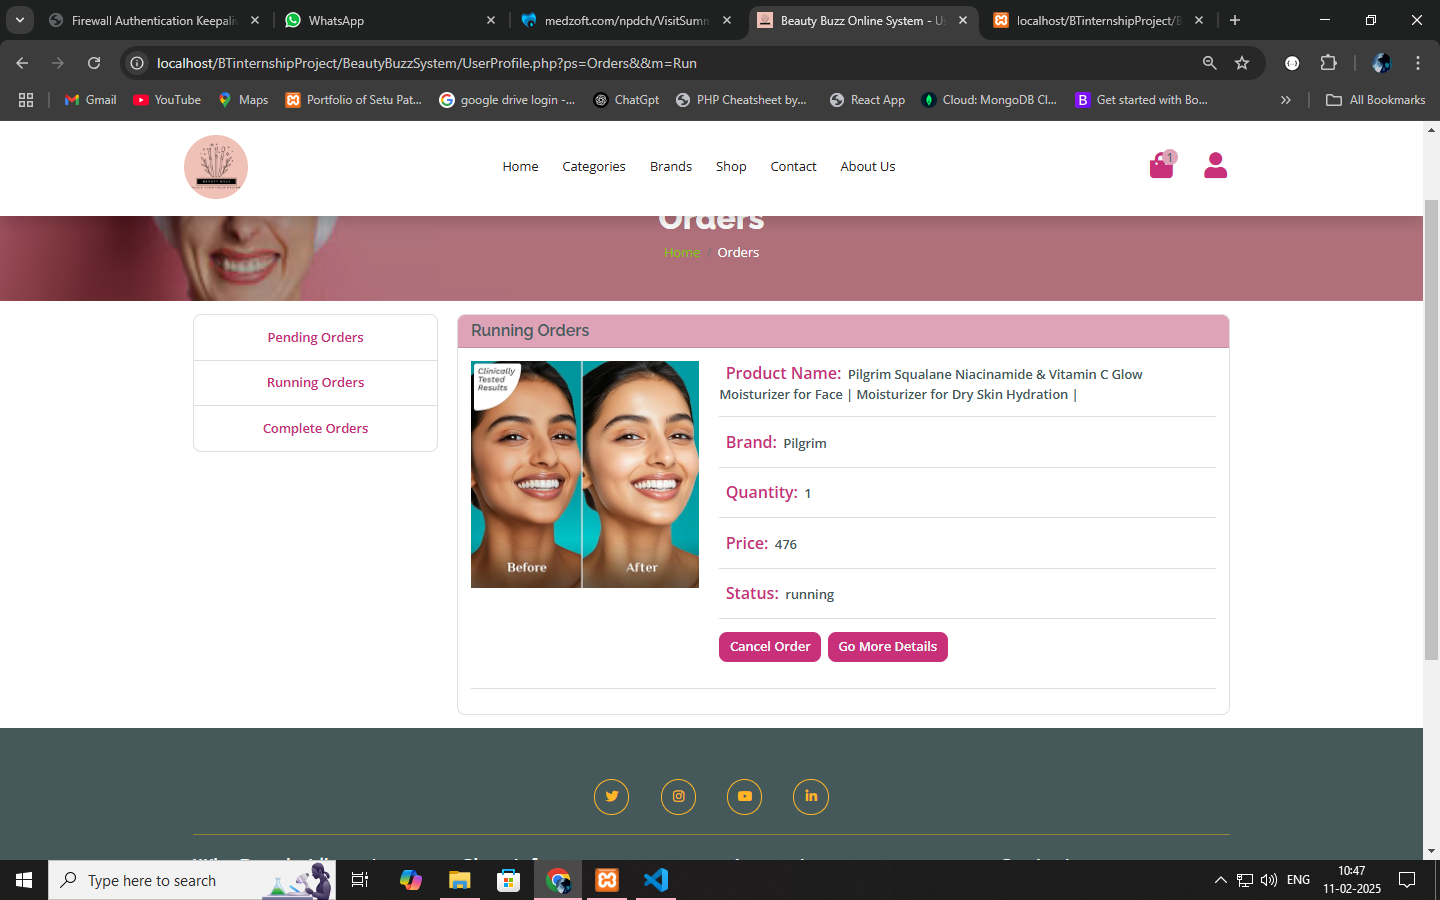Open the notifications center icon
Screen dimensions: 1440x900
(x=1407, y=880)
